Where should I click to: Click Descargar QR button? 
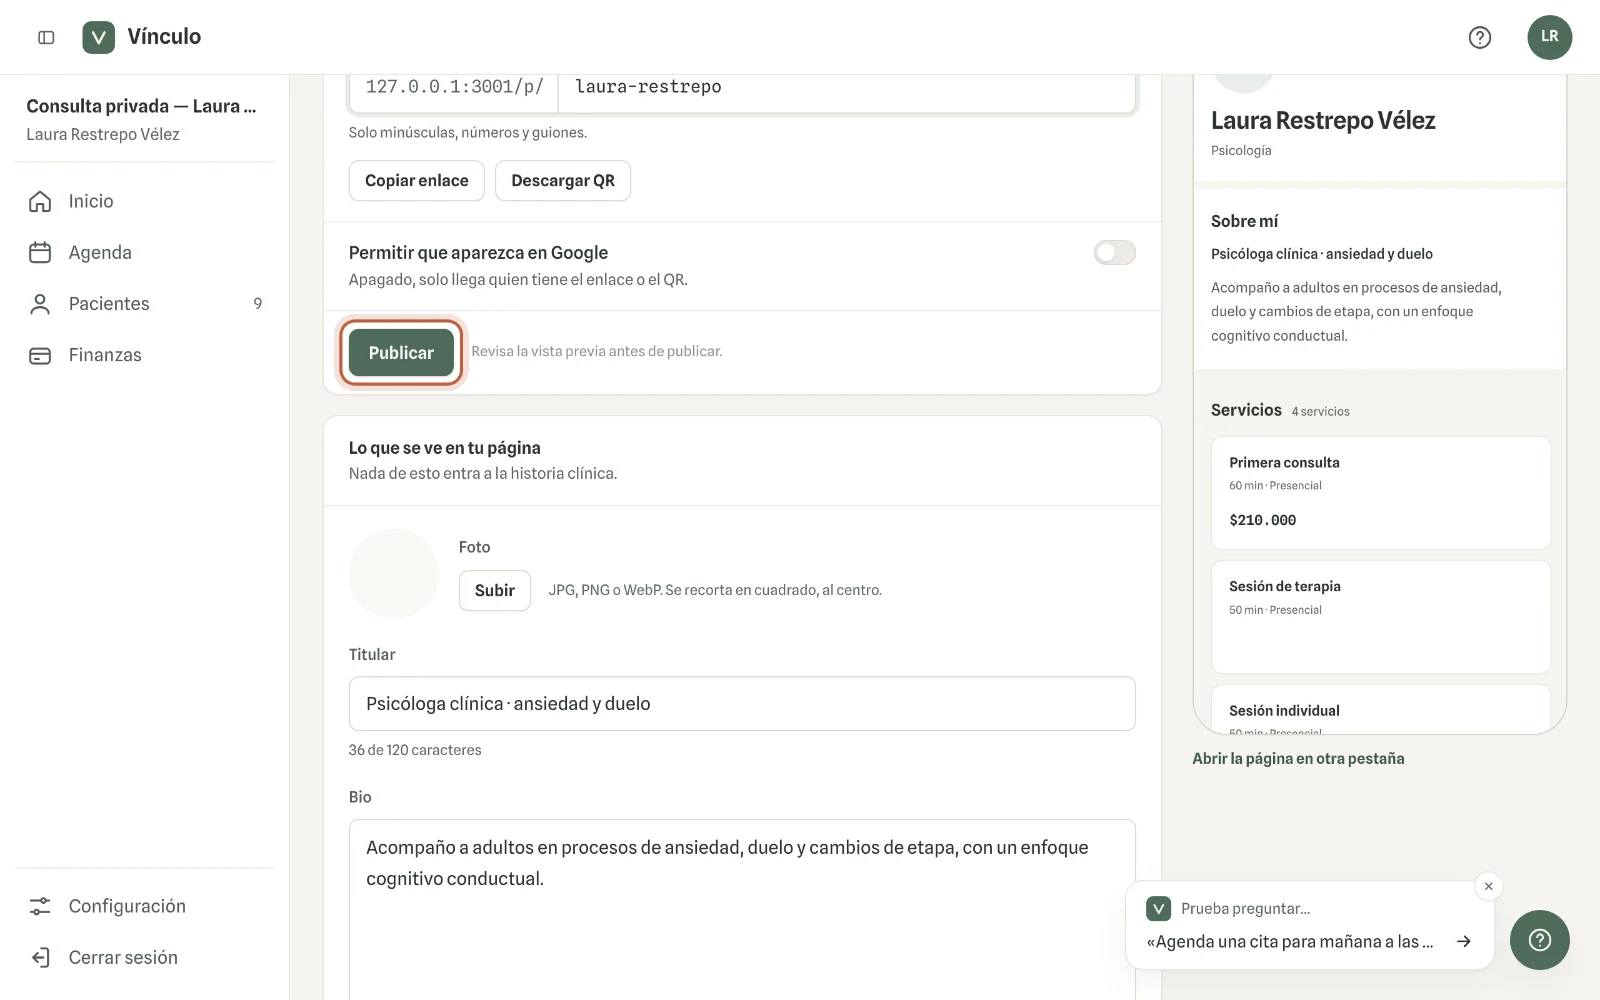point(563,180)
